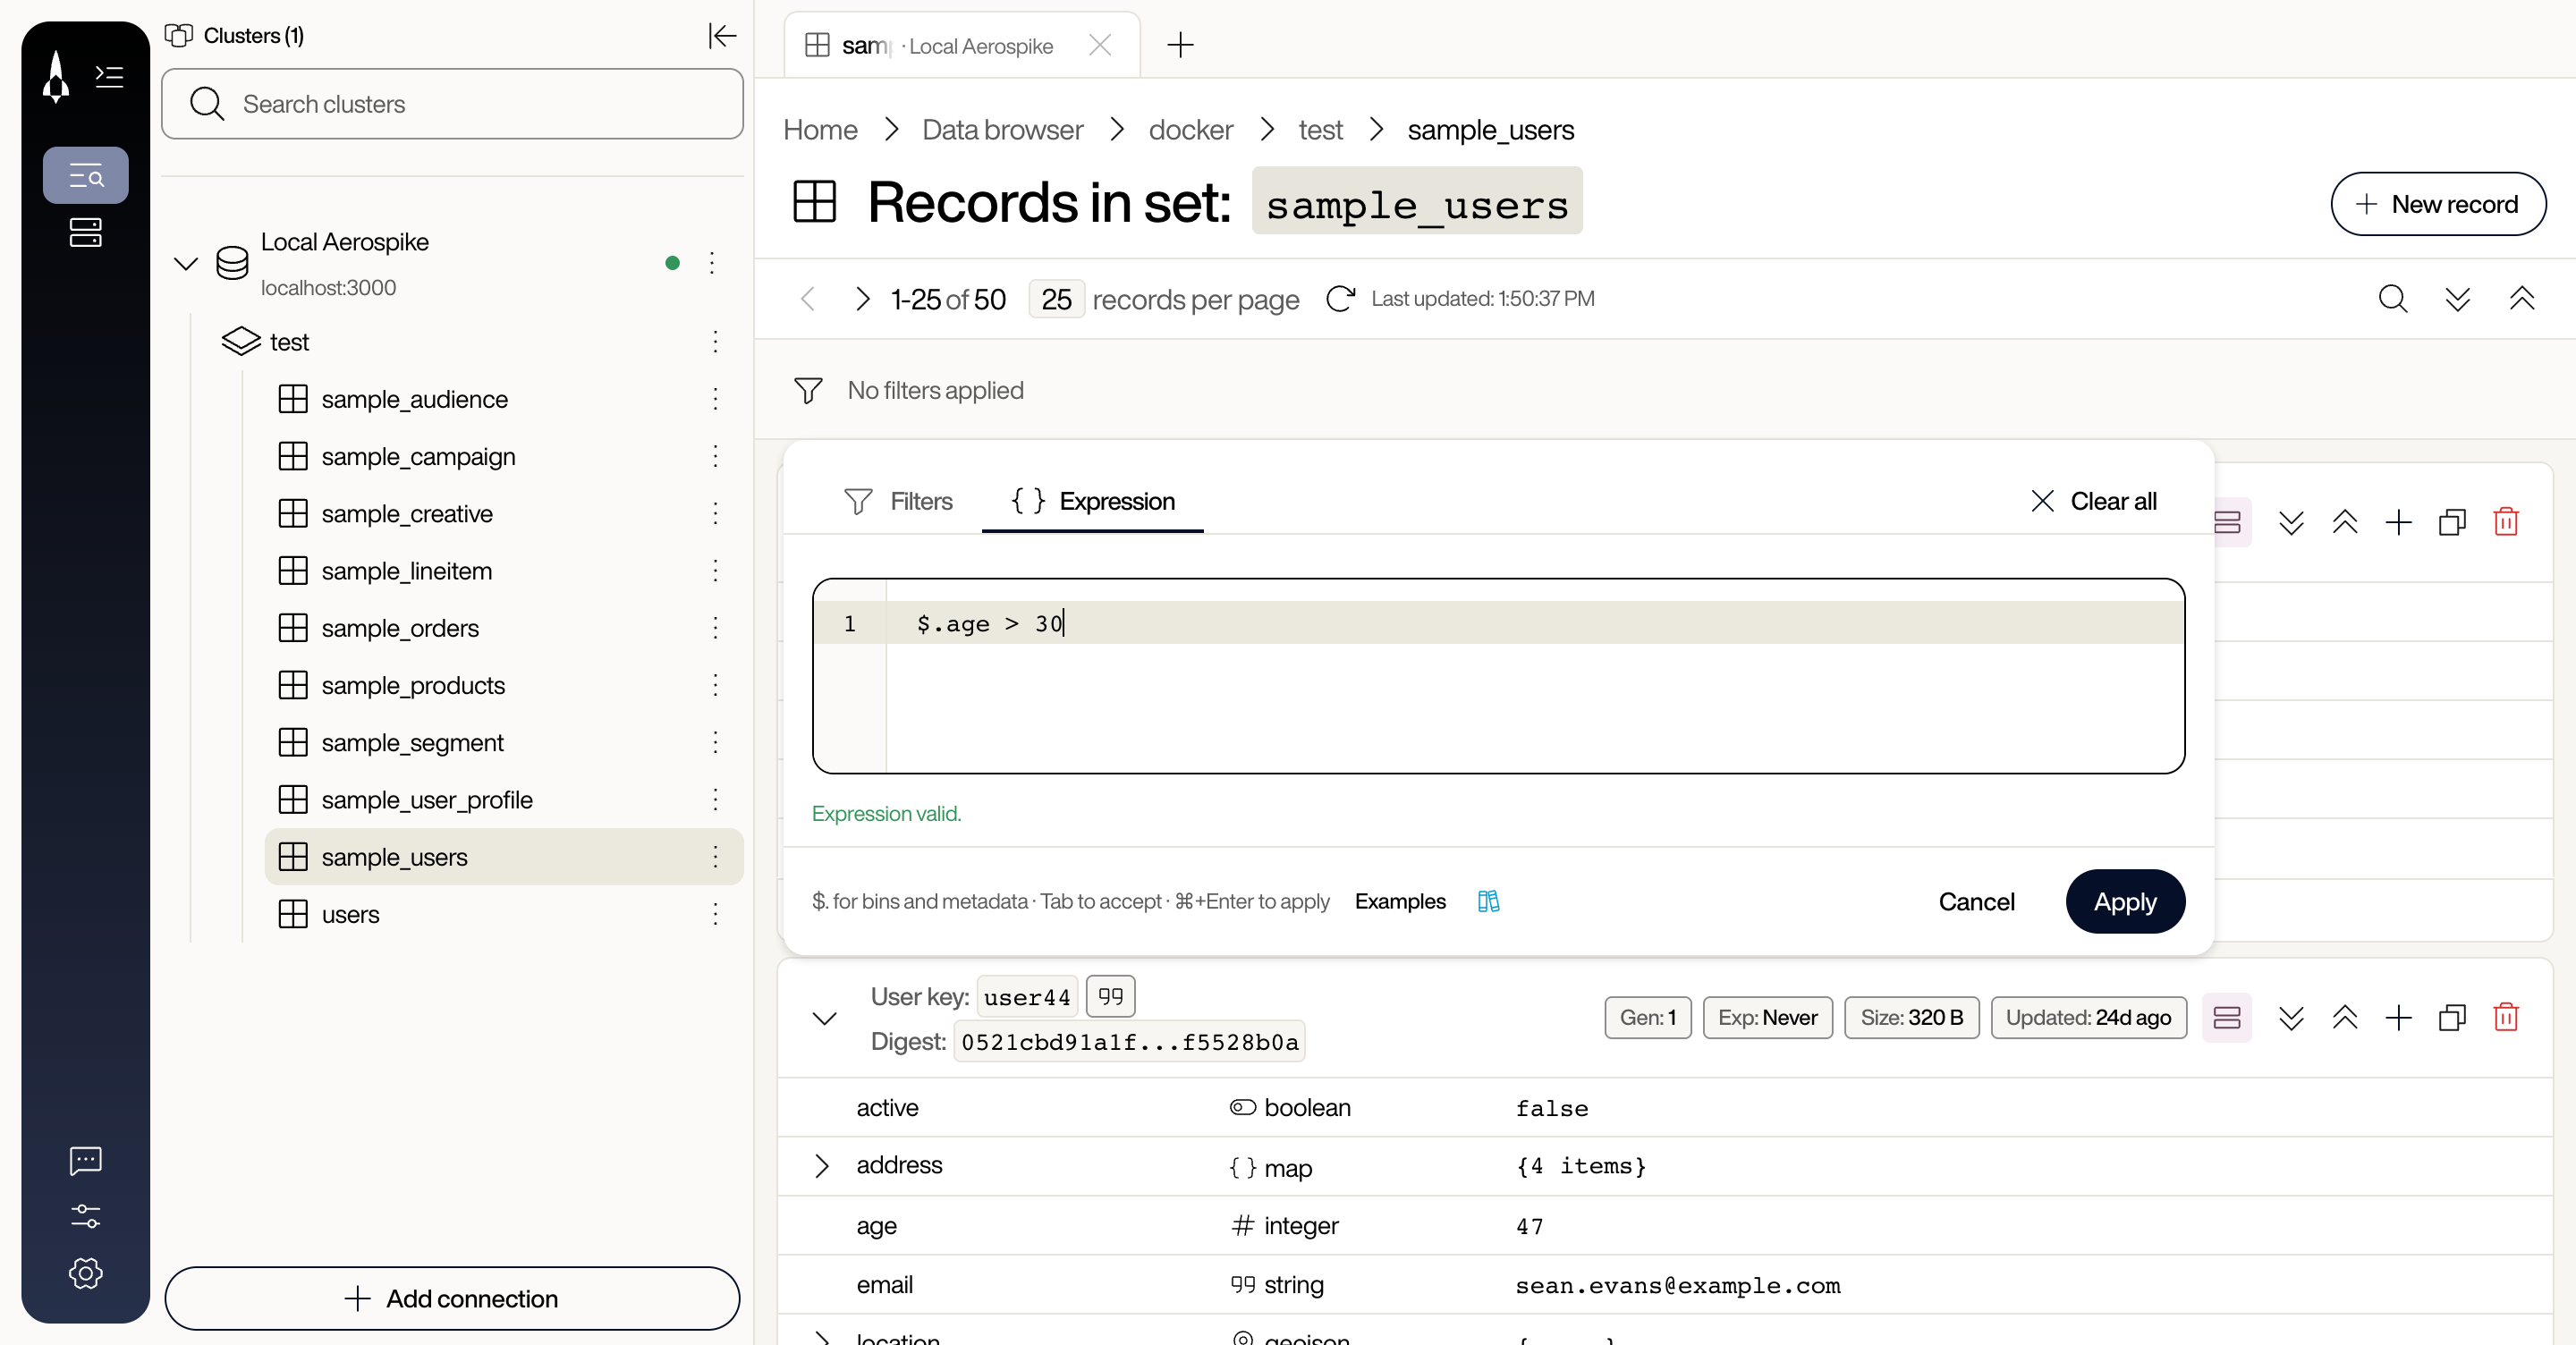Image resolution: width=2576 pixels, height=1345 pixels.
Task: Open the data browser search sidebar icon
Action: click(x=86, y=176)
